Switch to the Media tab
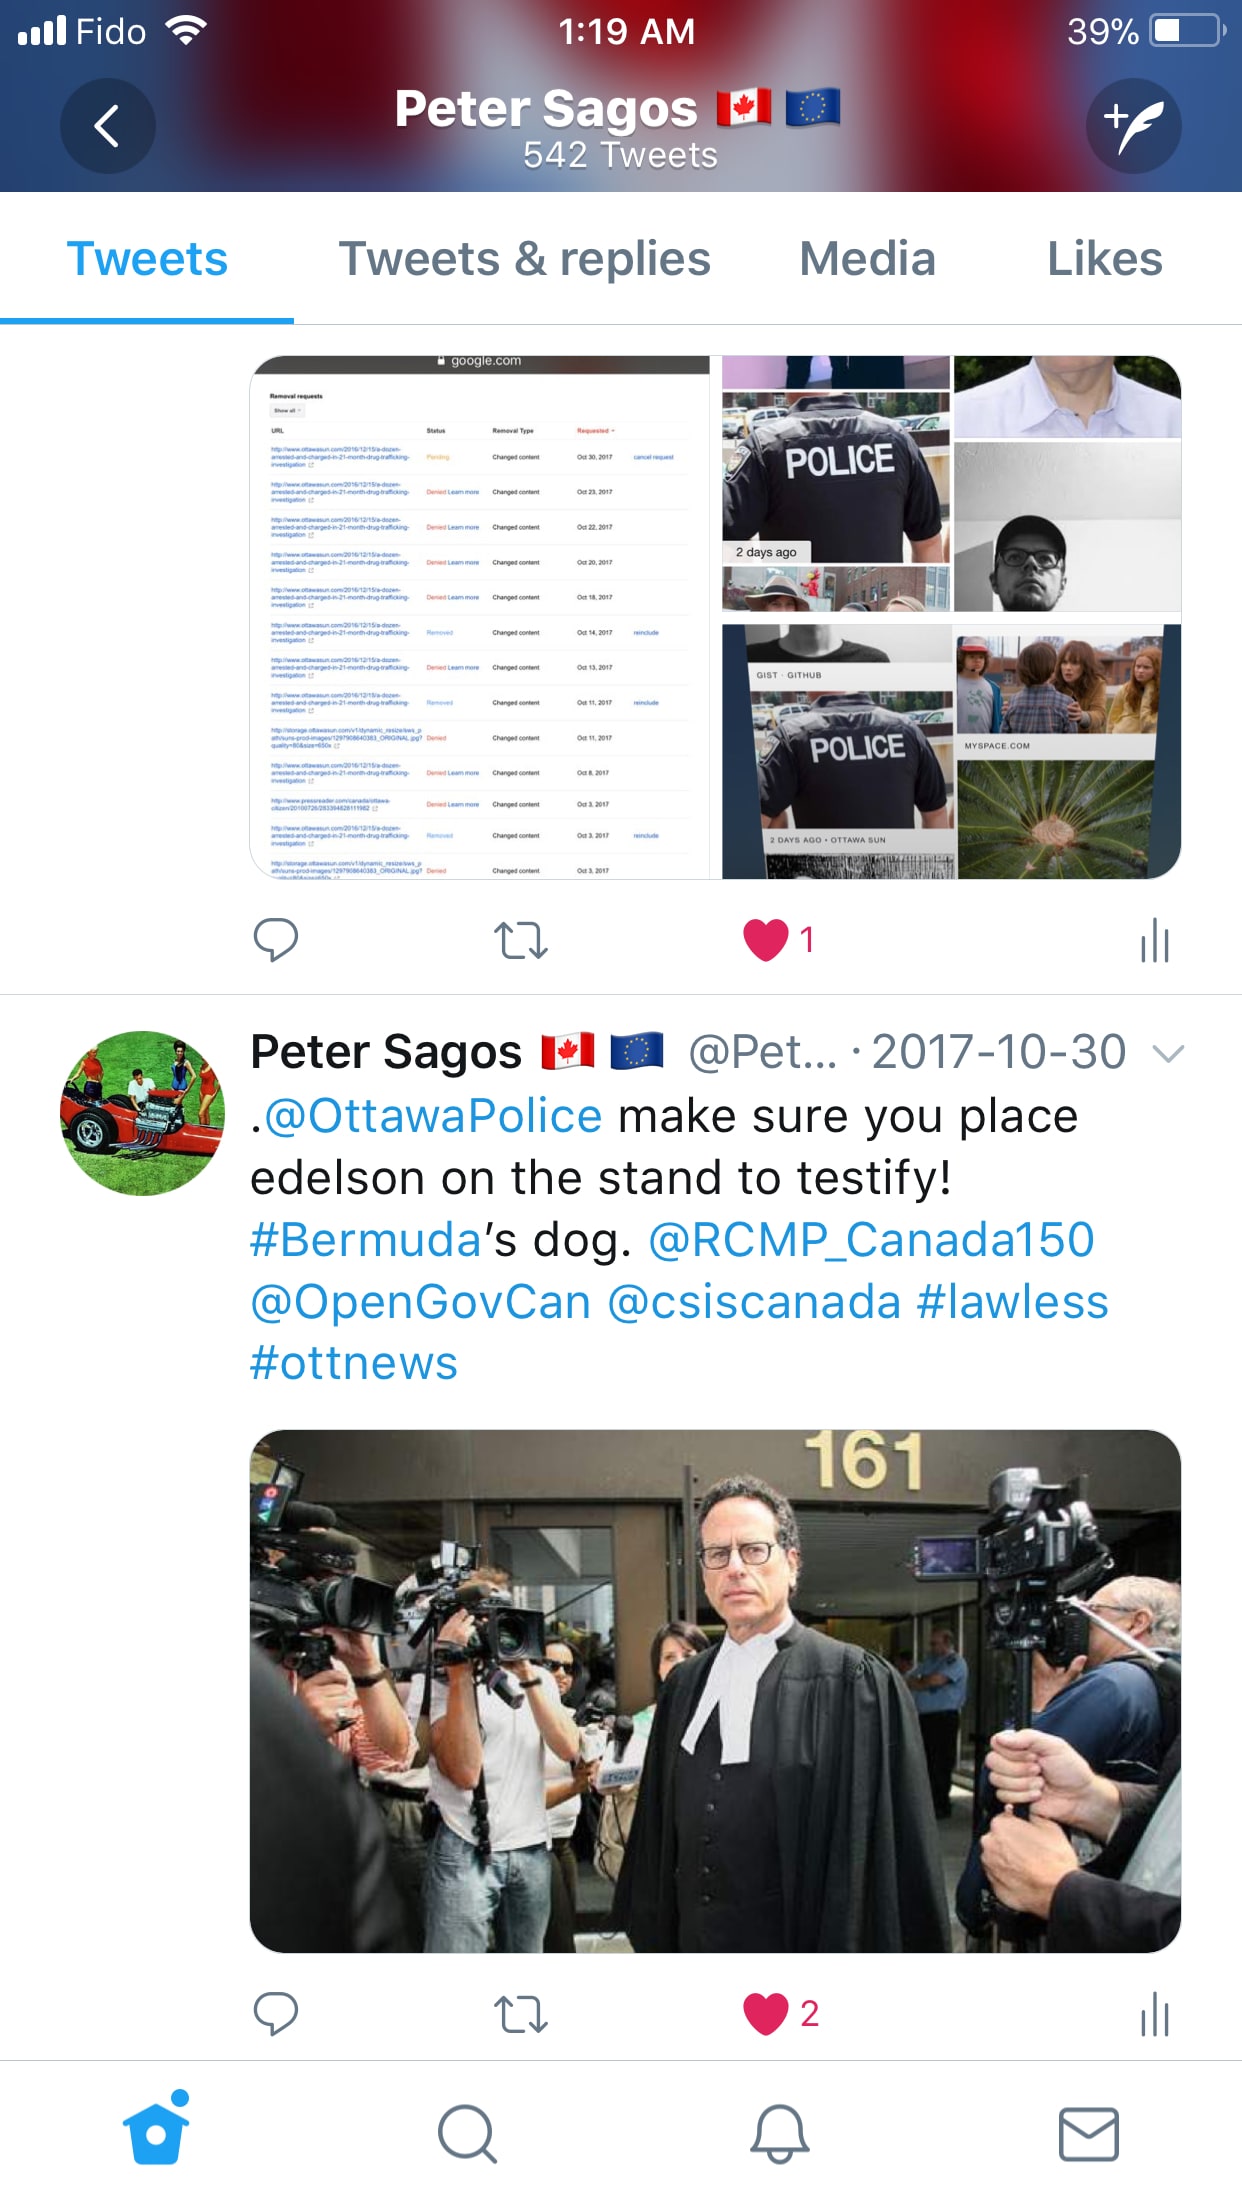The image size is (1242, 2208). click(x=867, y=259)
